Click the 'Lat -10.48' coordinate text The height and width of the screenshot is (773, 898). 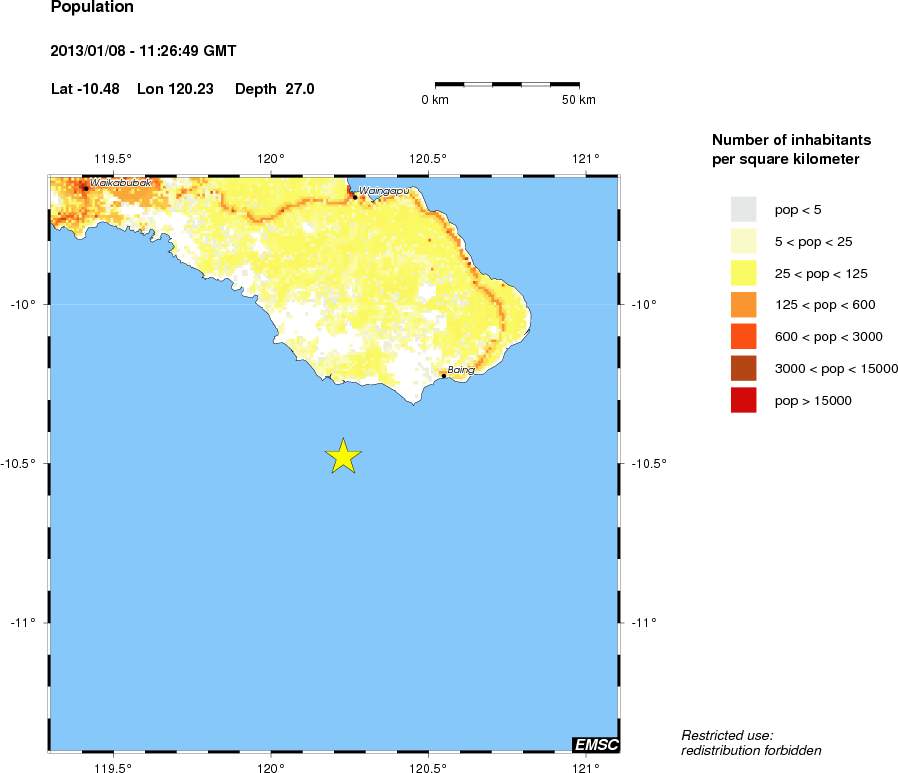coord(85,89)
